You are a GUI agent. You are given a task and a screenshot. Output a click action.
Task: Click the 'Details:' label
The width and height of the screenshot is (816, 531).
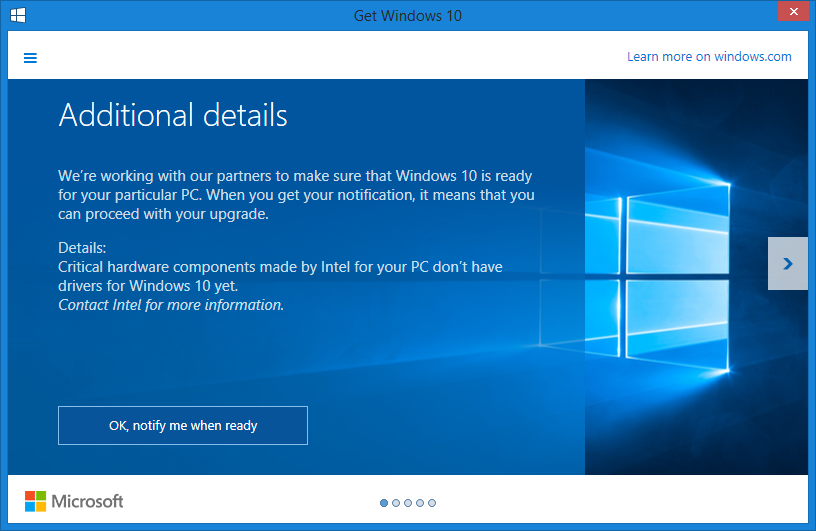coord(82,247)
